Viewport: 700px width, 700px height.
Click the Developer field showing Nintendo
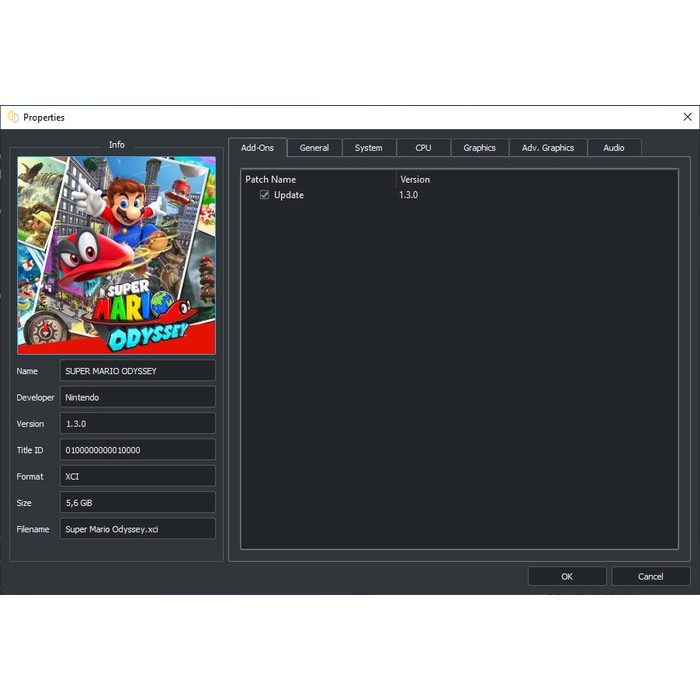(x=137, y=397)
